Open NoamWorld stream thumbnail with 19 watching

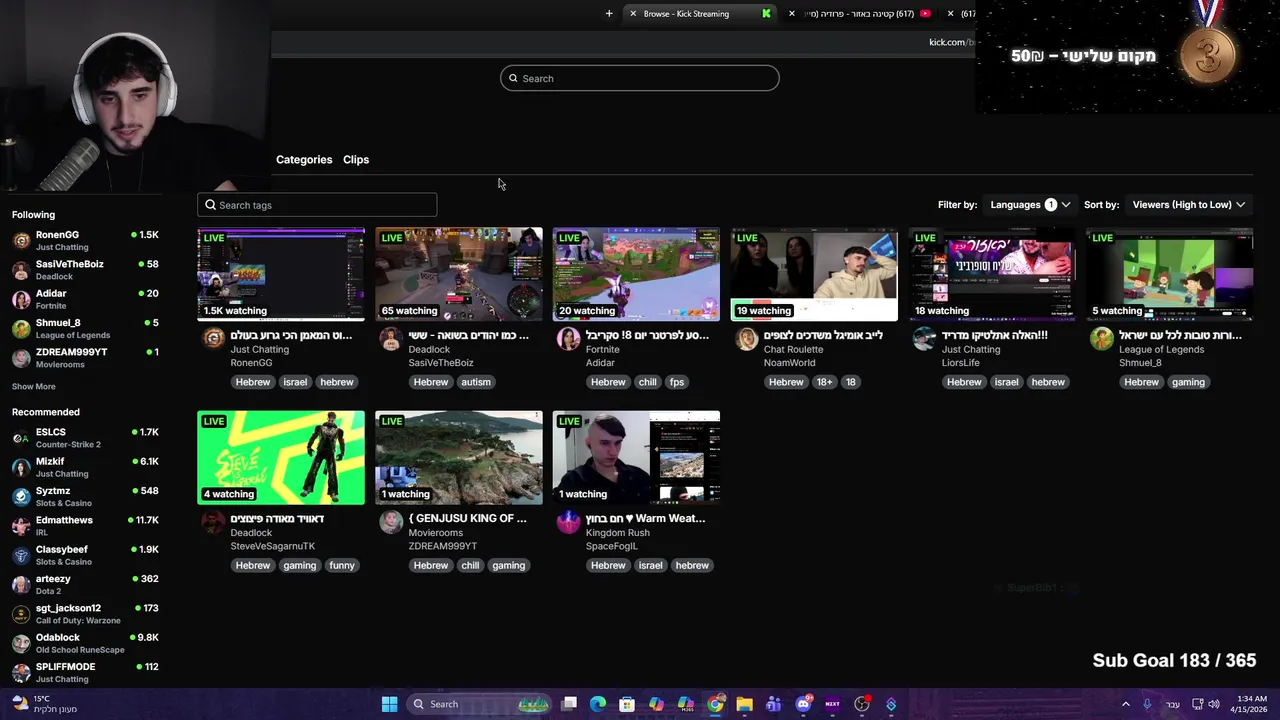point(814,274)
